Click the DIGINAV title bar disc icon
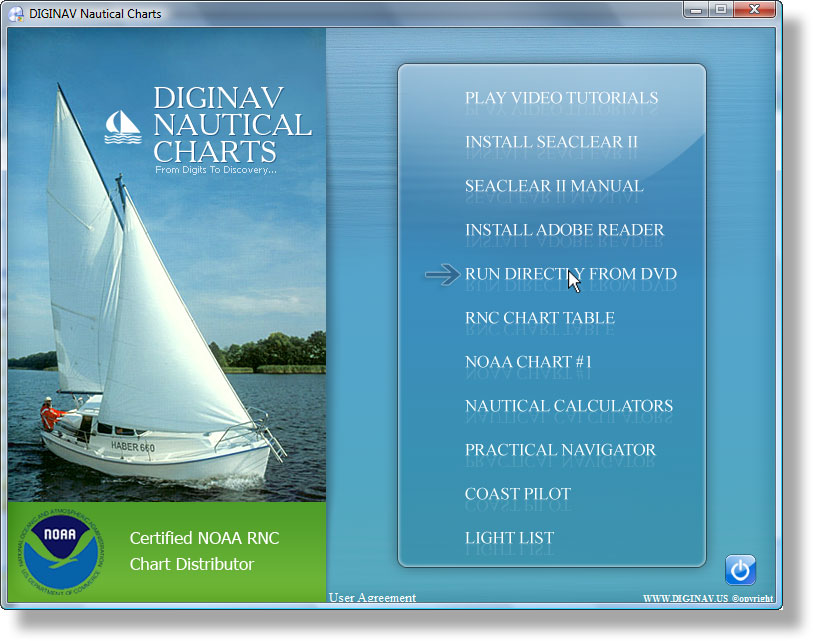 pyautogui.click(x=16, y=13)
